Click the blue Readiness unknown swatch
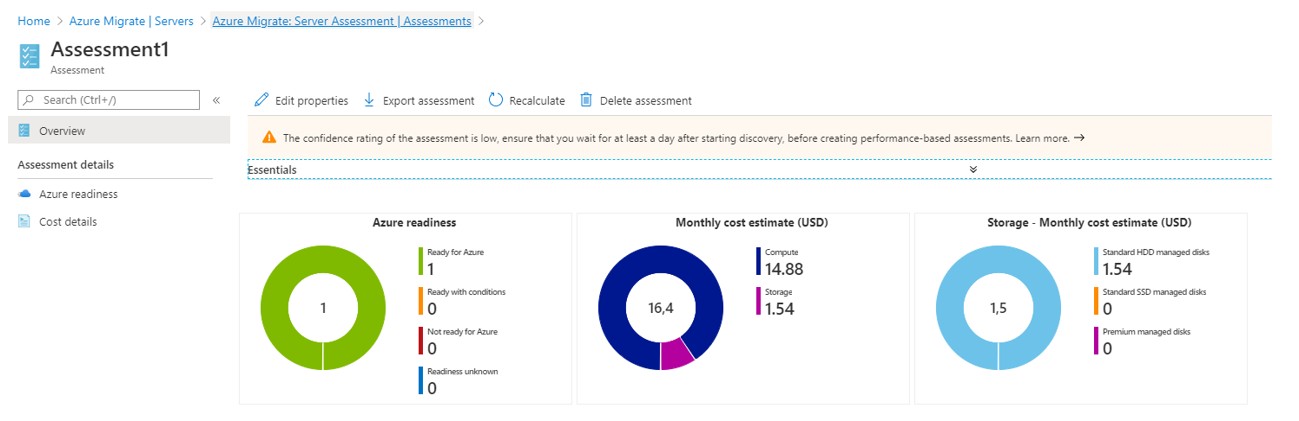1299x421 pixels. [x=421, y=380]
